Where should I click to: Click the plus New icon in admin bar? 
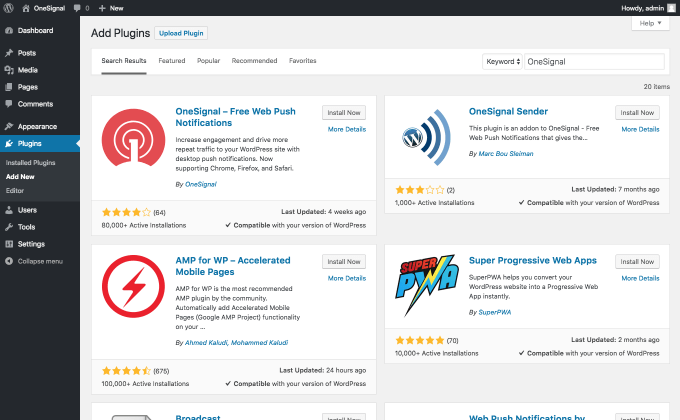[x=102, y=8]
